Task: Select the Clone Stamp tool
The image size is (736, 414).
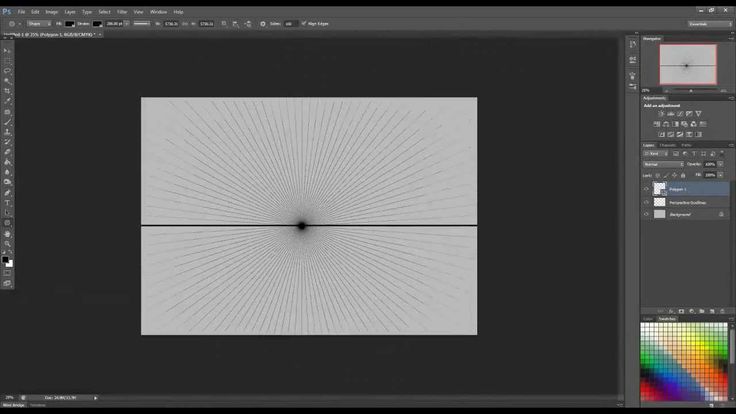Action: (x=7, y=132)
